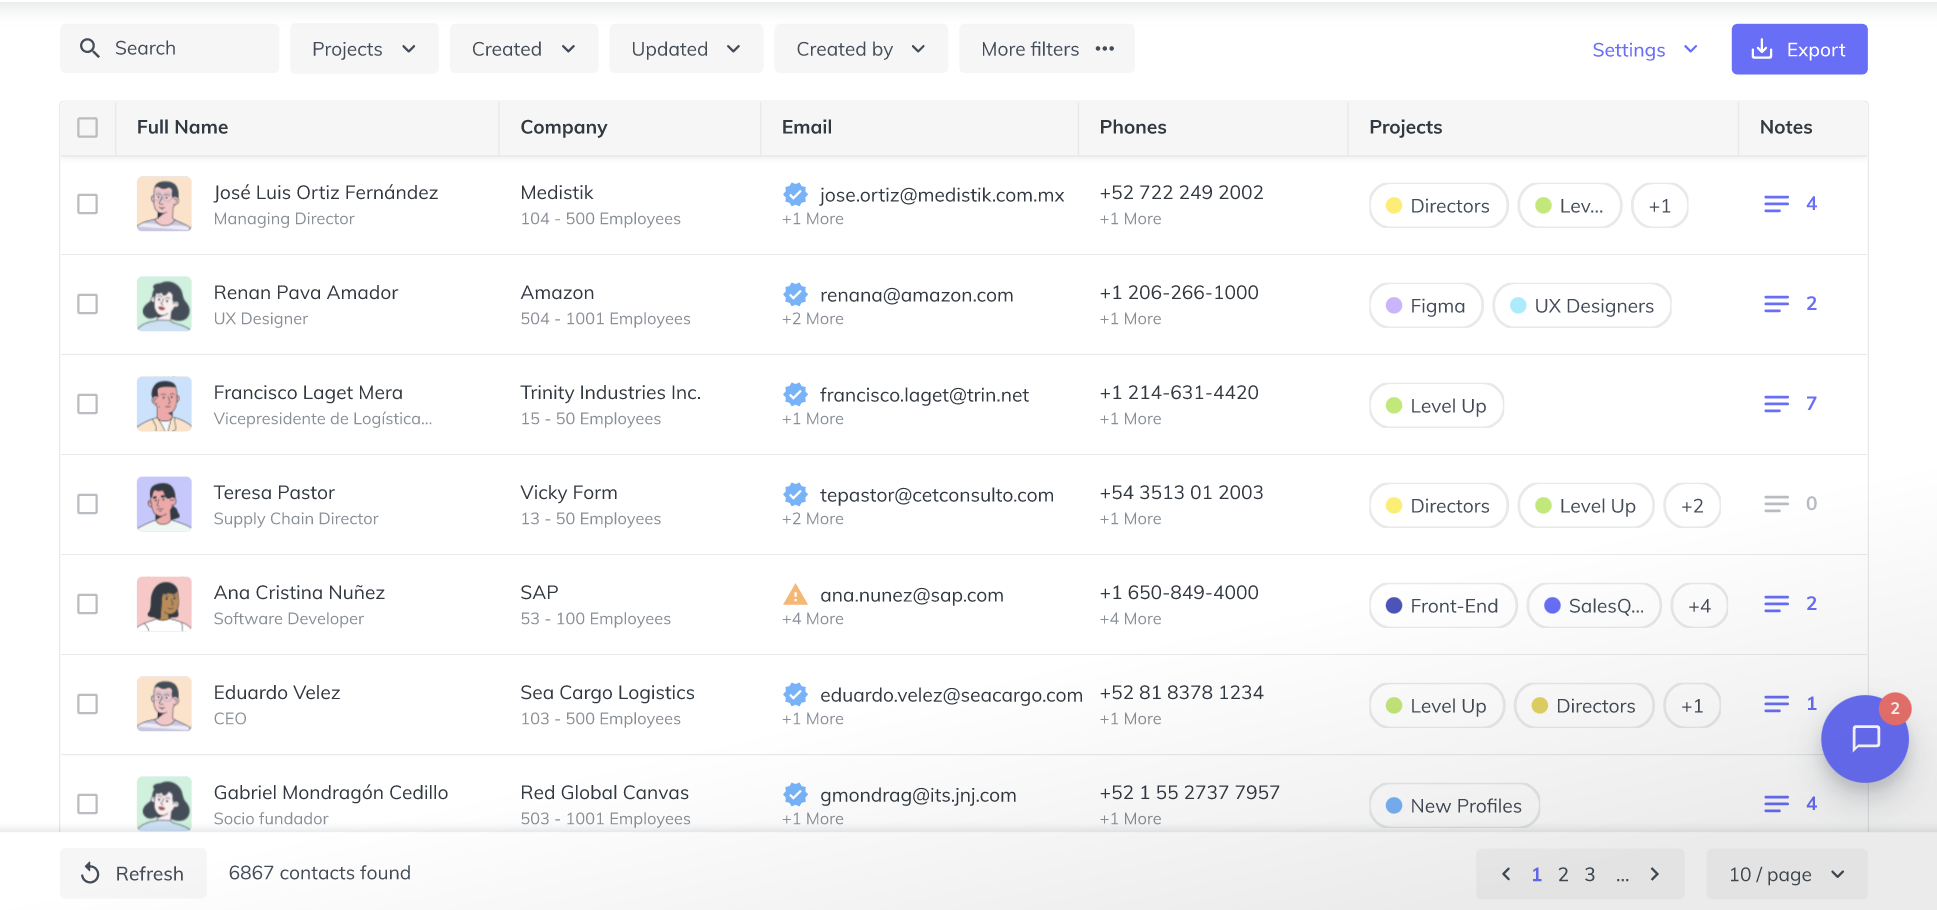Open notes icon for Francisco Laget Mera
1937x910 pixels.
[1776, 404]
